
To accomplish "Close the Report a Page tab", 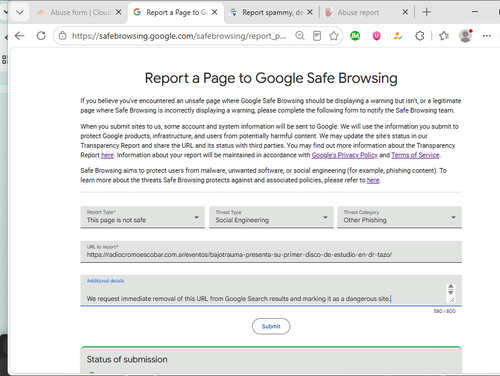I will click(x=215, y=12).
